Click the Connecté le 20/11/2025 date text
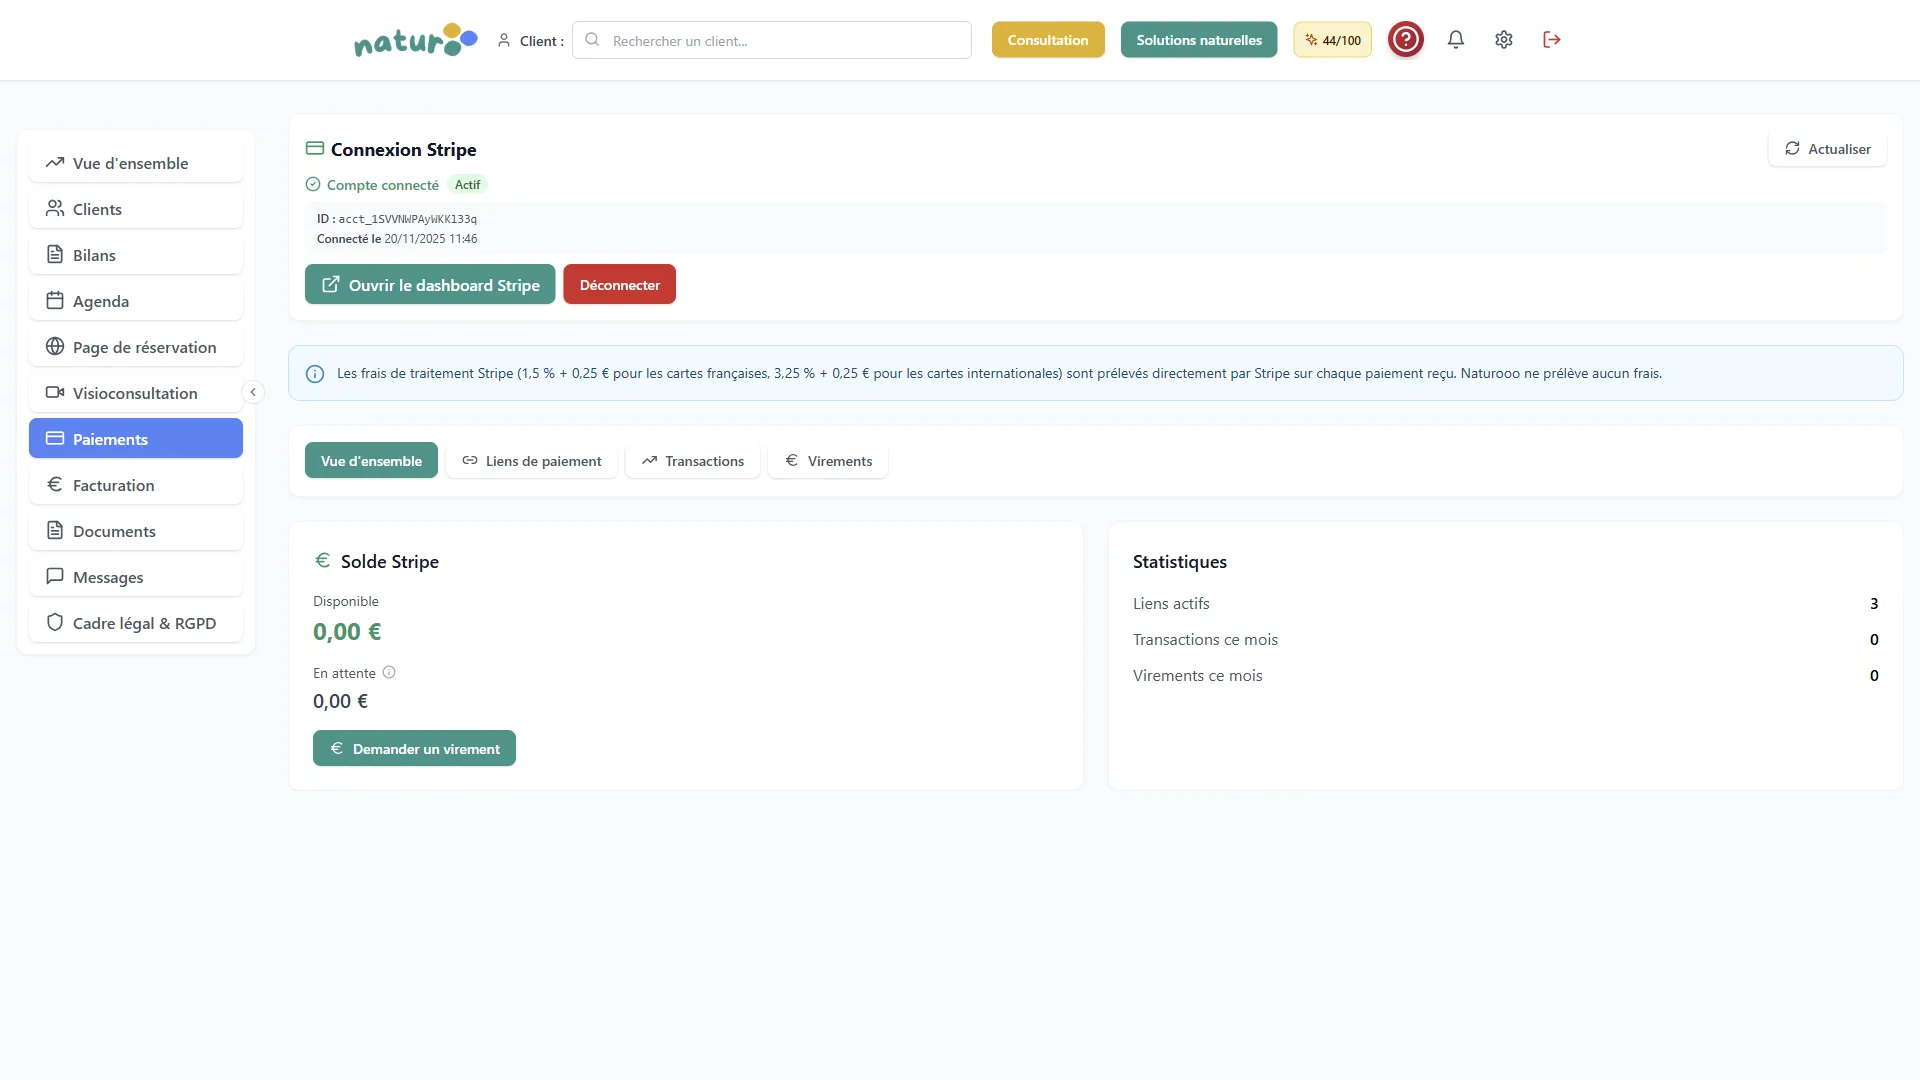 click(x=397, y=239)
